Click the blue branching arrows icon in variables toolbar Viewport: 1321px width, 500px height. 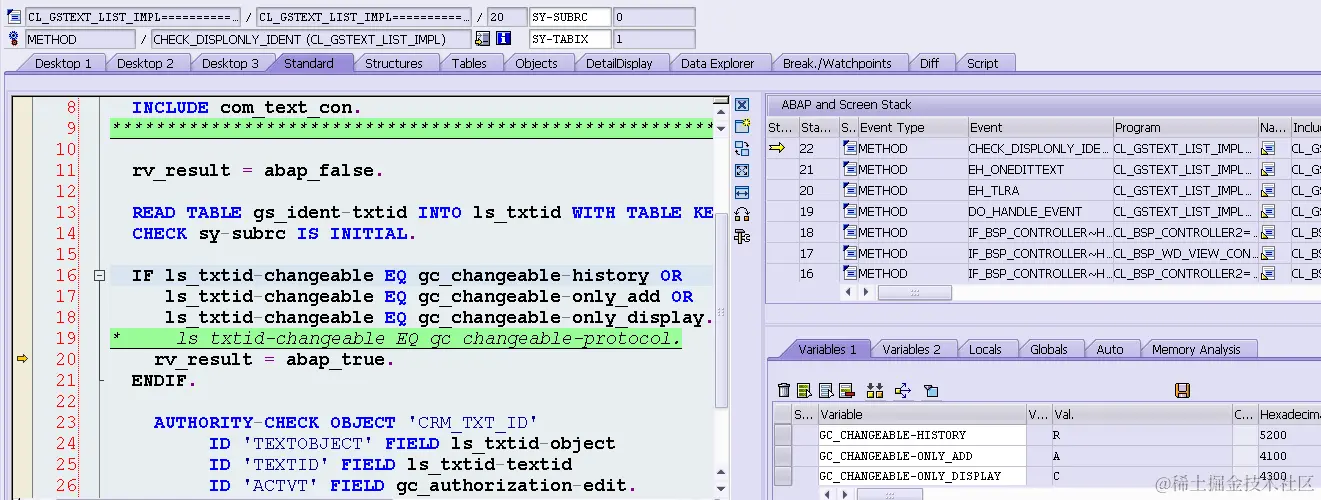[x=903, y=390]
